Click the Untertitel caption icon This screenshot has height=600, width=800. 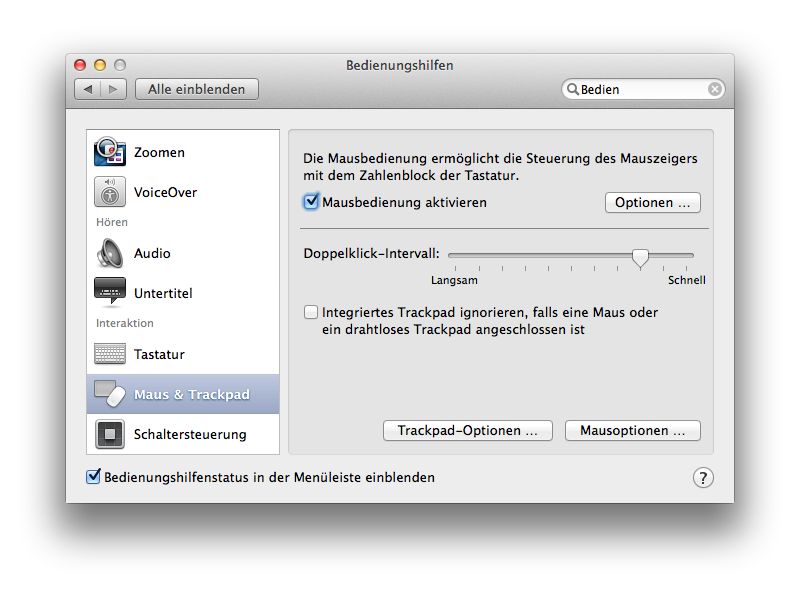tap(110, 291)
